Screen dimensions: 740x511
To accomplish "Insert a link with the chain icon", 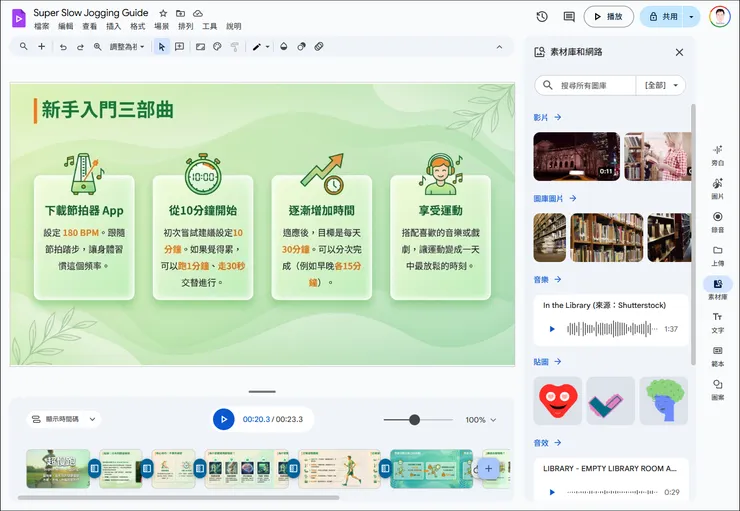I will pos(319,47).
